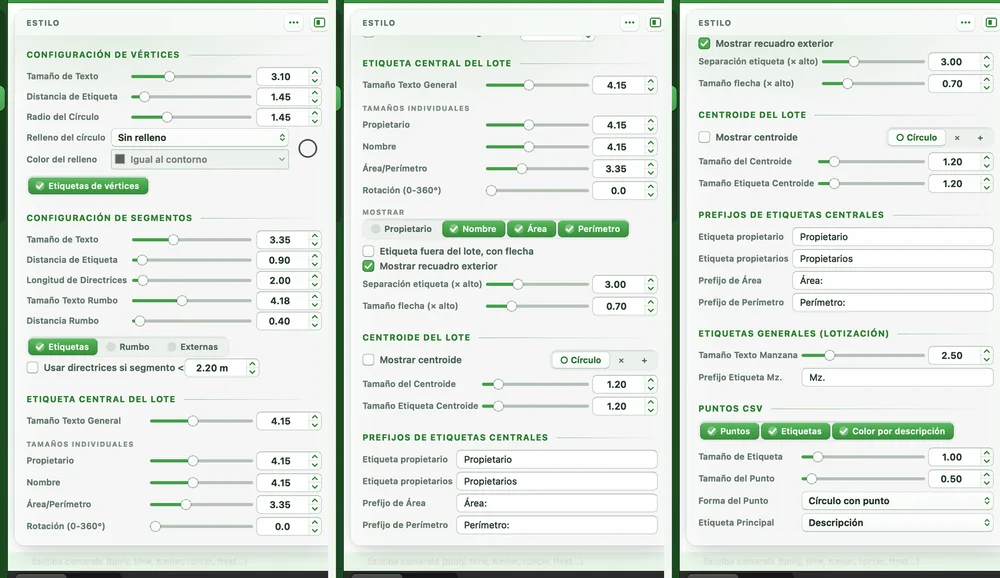The image size is (1000, 578).
Task: Toggle the Color por descripción button
Action: 893,431
